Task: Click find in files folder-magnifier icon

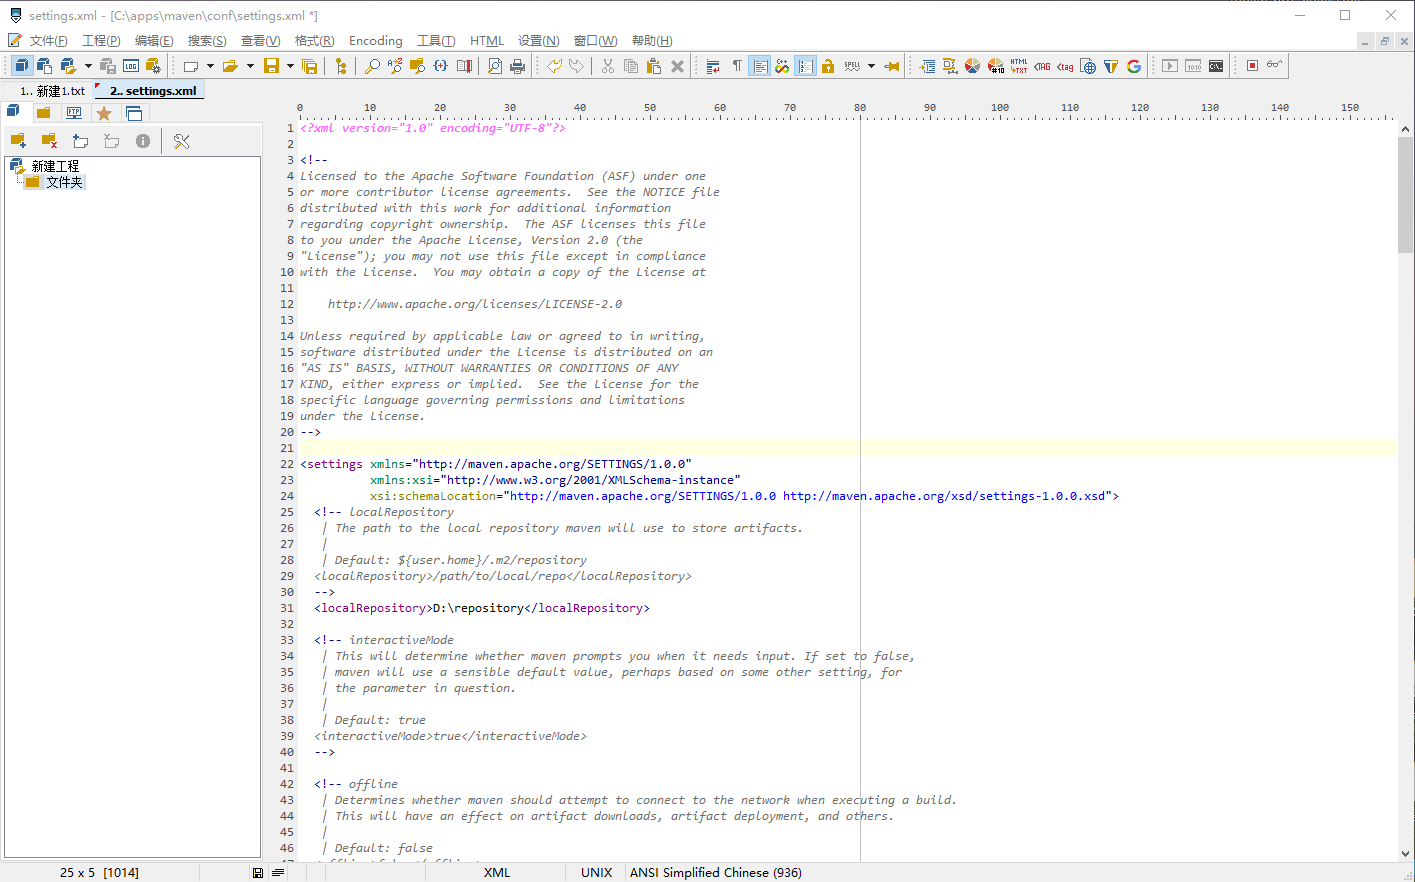Action: coord(418,66)
